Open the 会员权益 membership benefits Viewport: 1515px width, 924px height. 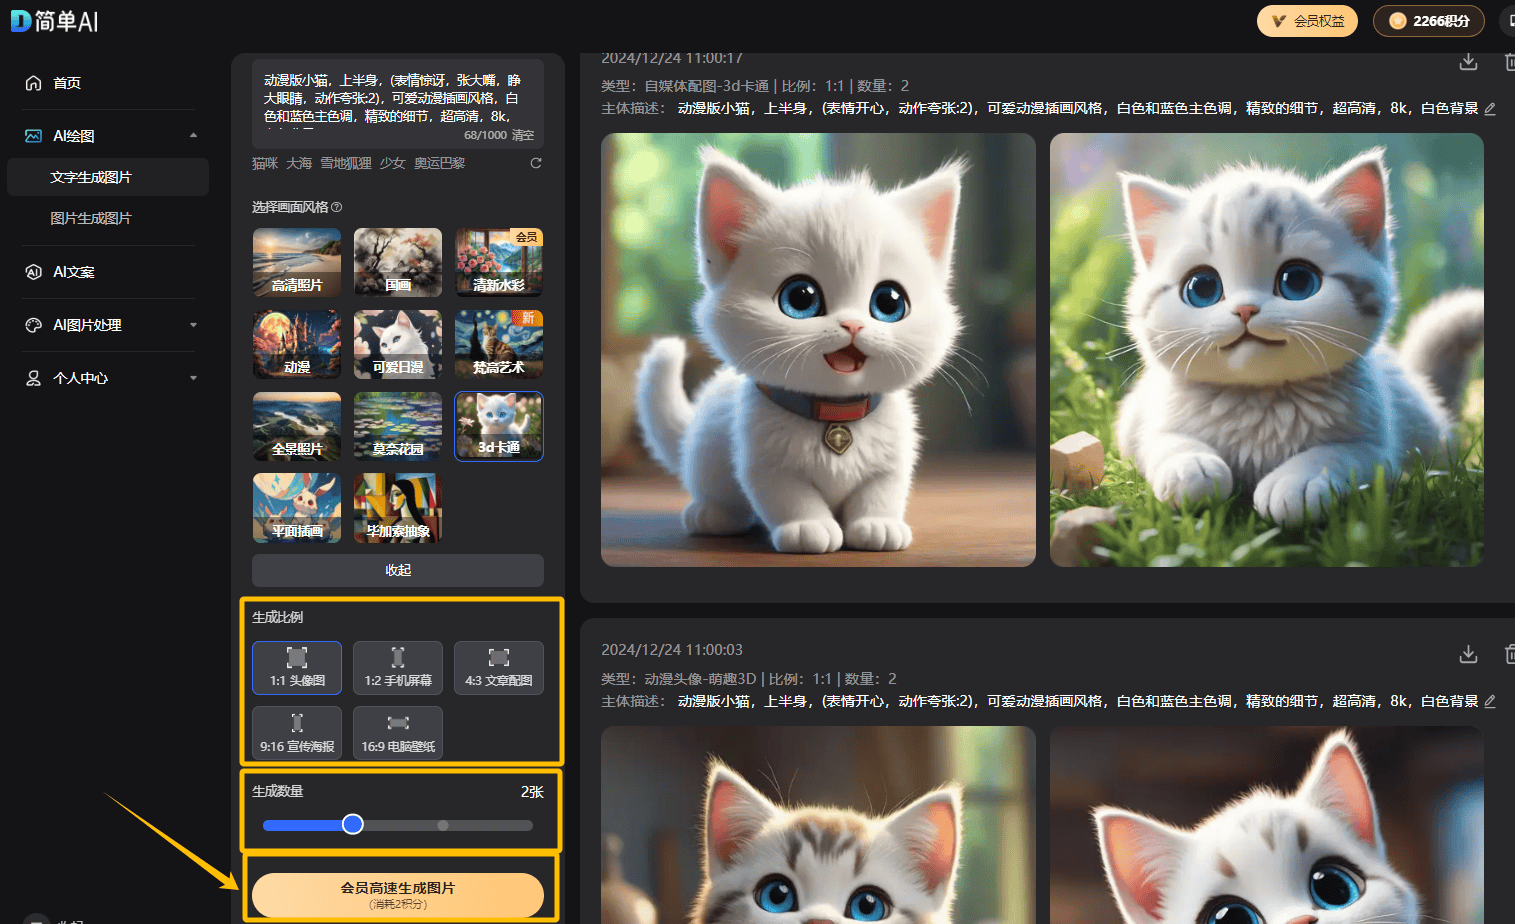click(1307, 21)
